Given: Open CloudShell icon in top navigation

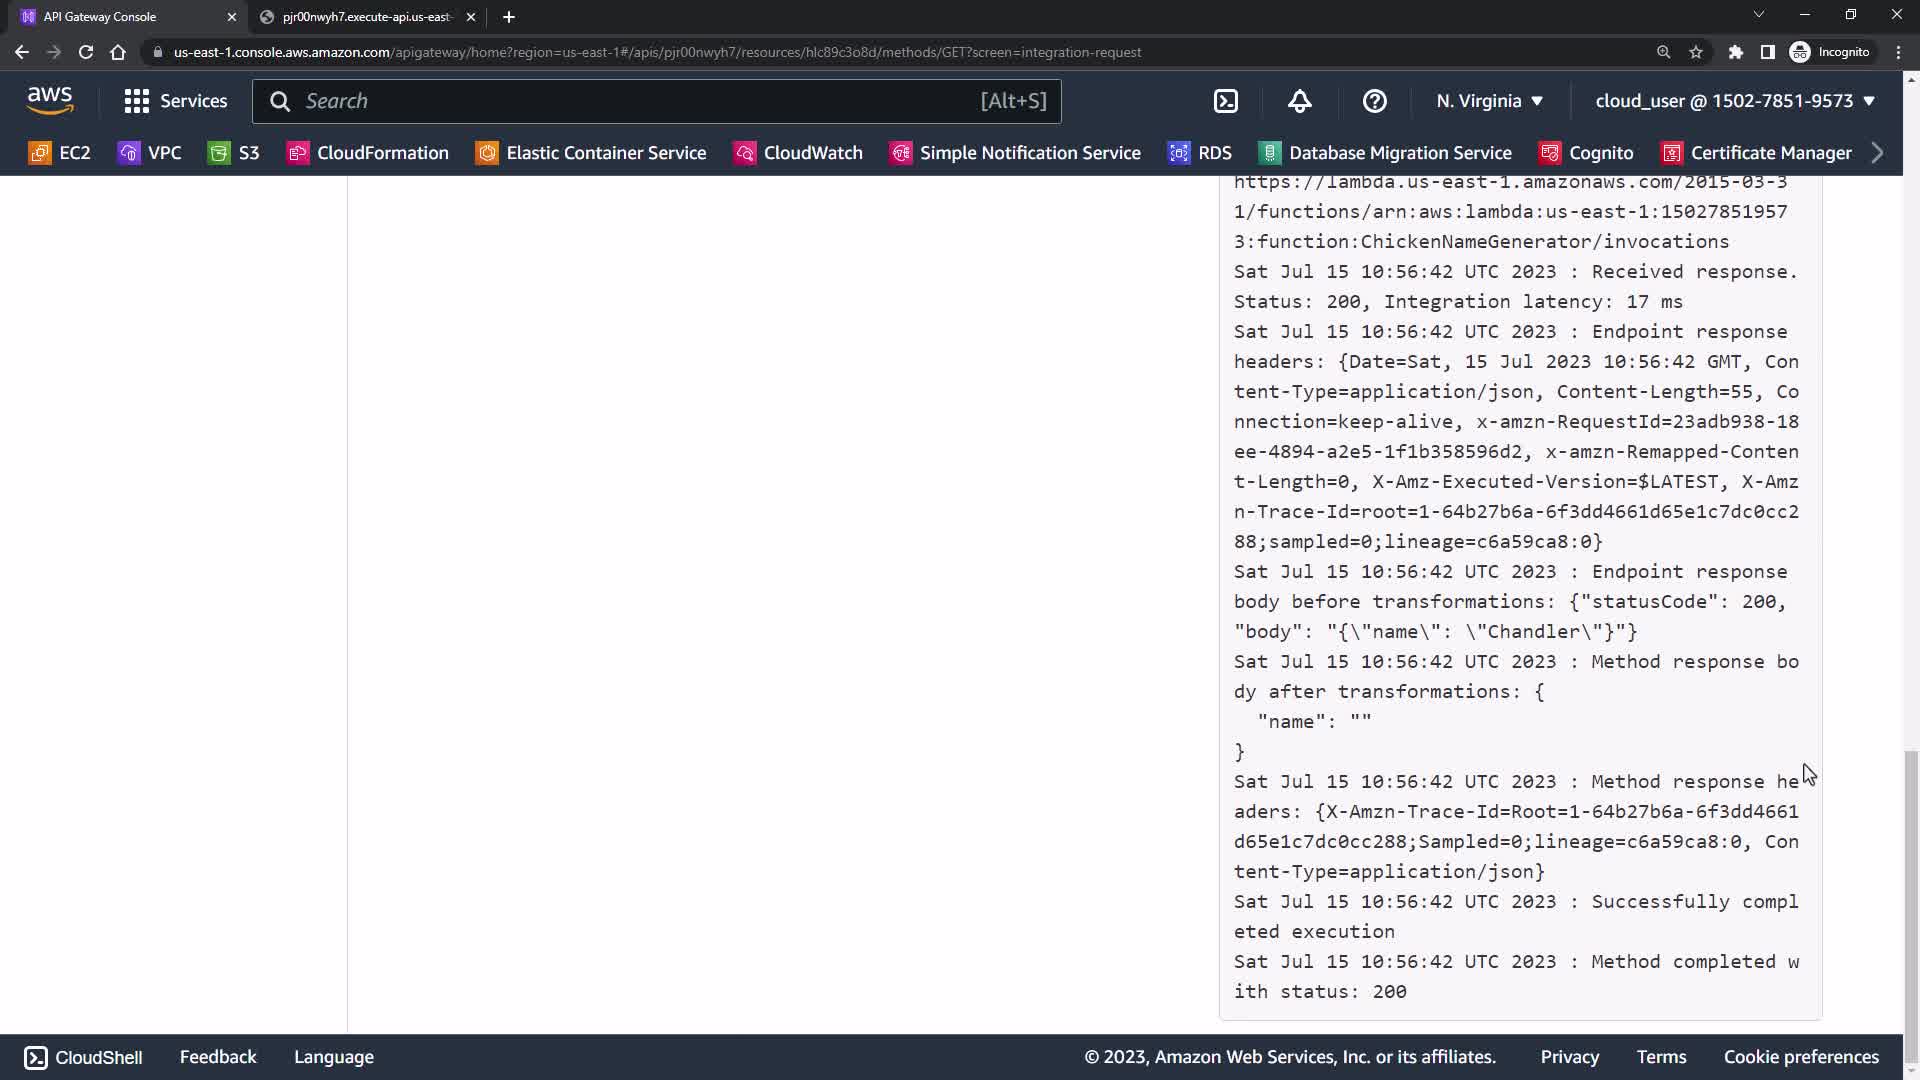Looking at the screenshot, I should click(1226, 101).
